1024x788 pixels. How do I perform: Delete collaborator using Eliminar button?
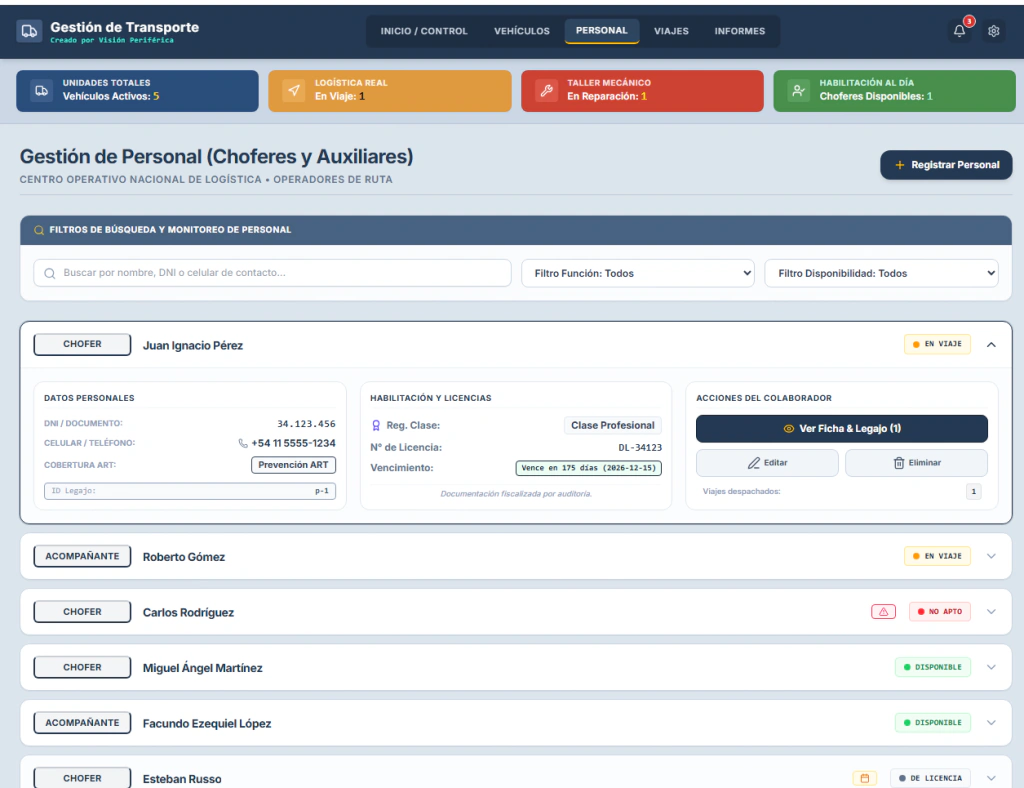916,463
